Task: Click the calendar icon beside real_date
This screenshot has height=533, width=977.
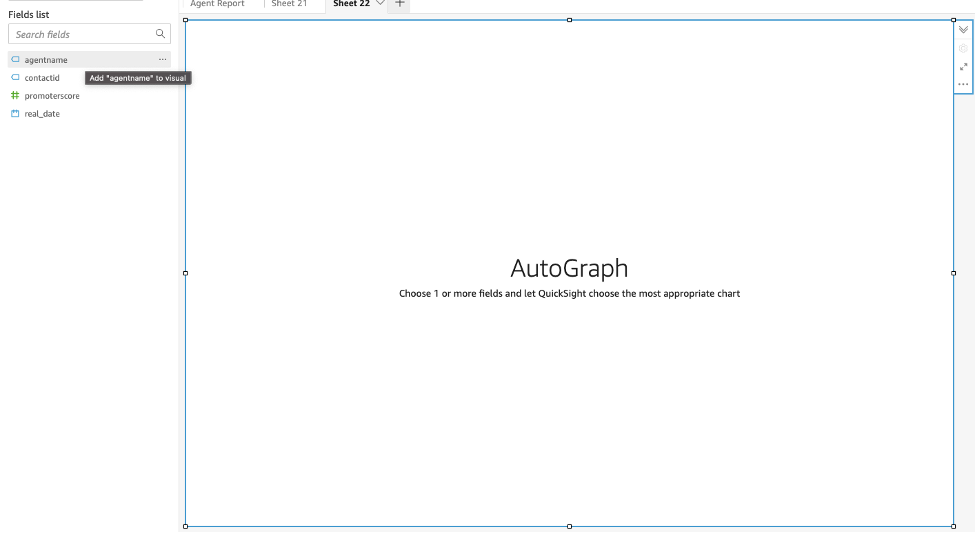Action: [15, 113]
